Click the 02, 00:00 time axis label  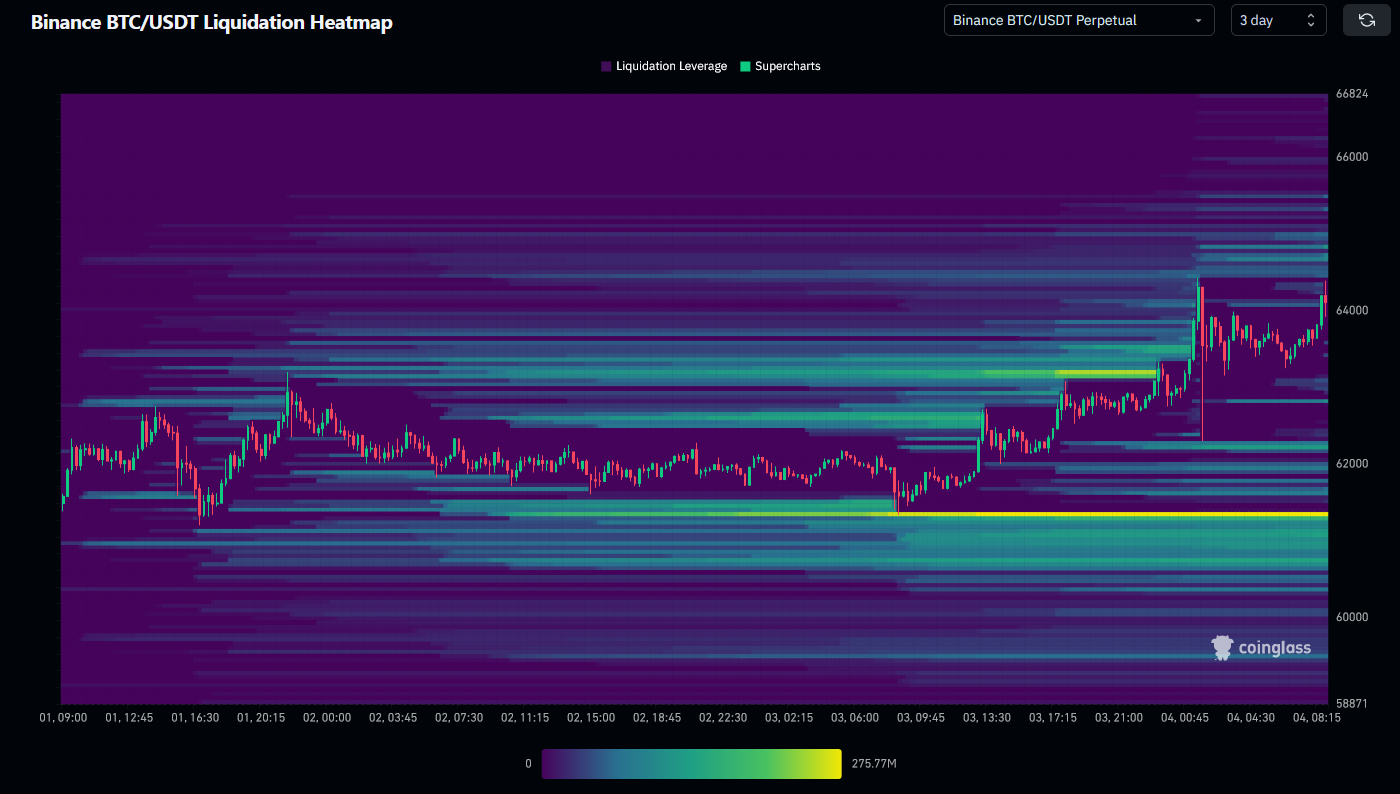click(x=326, y=717)
